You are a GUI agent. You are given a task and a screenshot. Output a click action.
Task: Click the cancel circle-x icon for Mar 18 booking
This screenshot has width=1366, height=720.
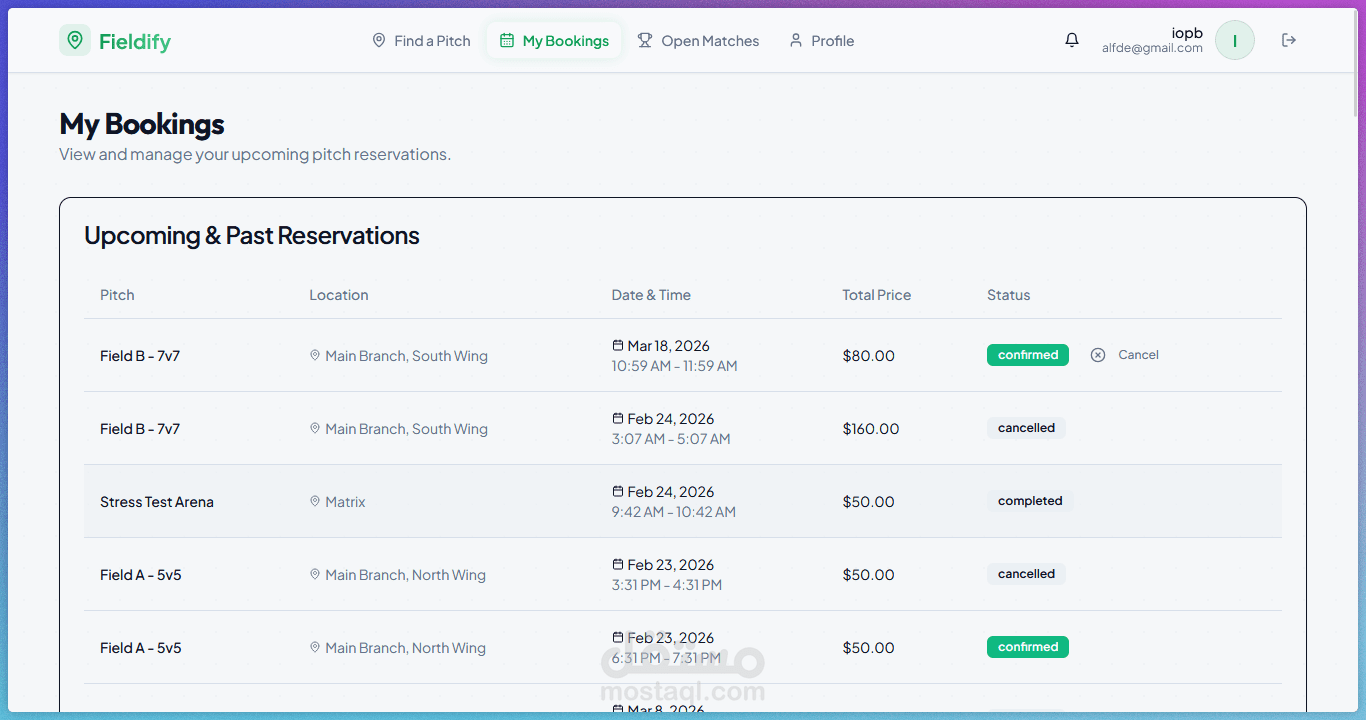tap(1098, 355)
